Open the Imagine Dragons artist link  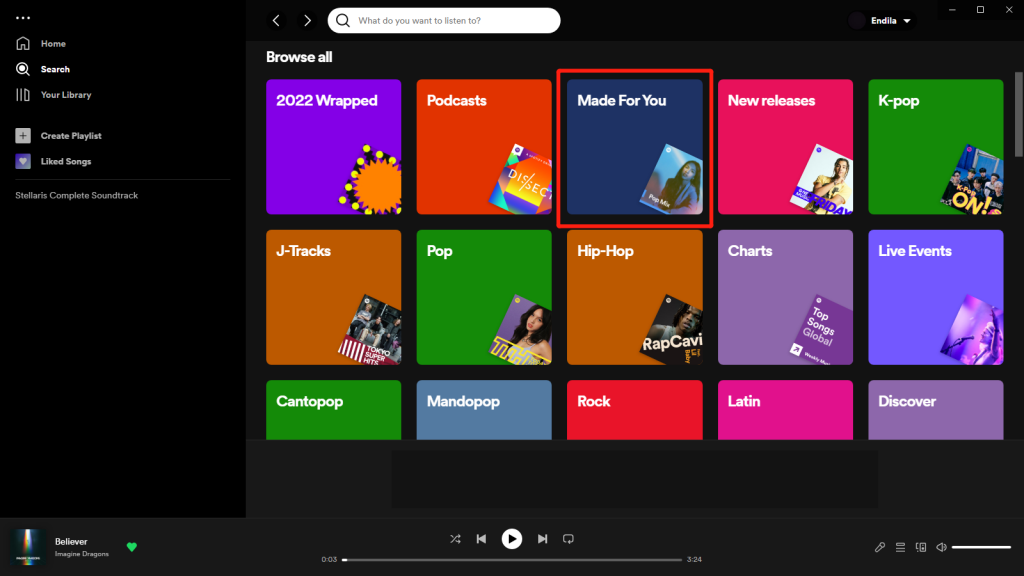pos(82,554)
